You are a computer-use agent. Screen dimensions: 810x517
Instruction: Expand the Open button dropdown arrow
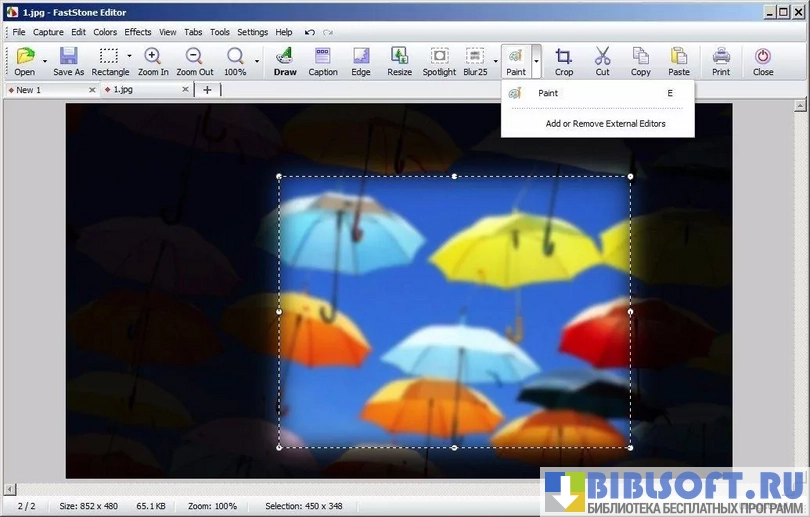pyautogui.click(x=45, y=61)
